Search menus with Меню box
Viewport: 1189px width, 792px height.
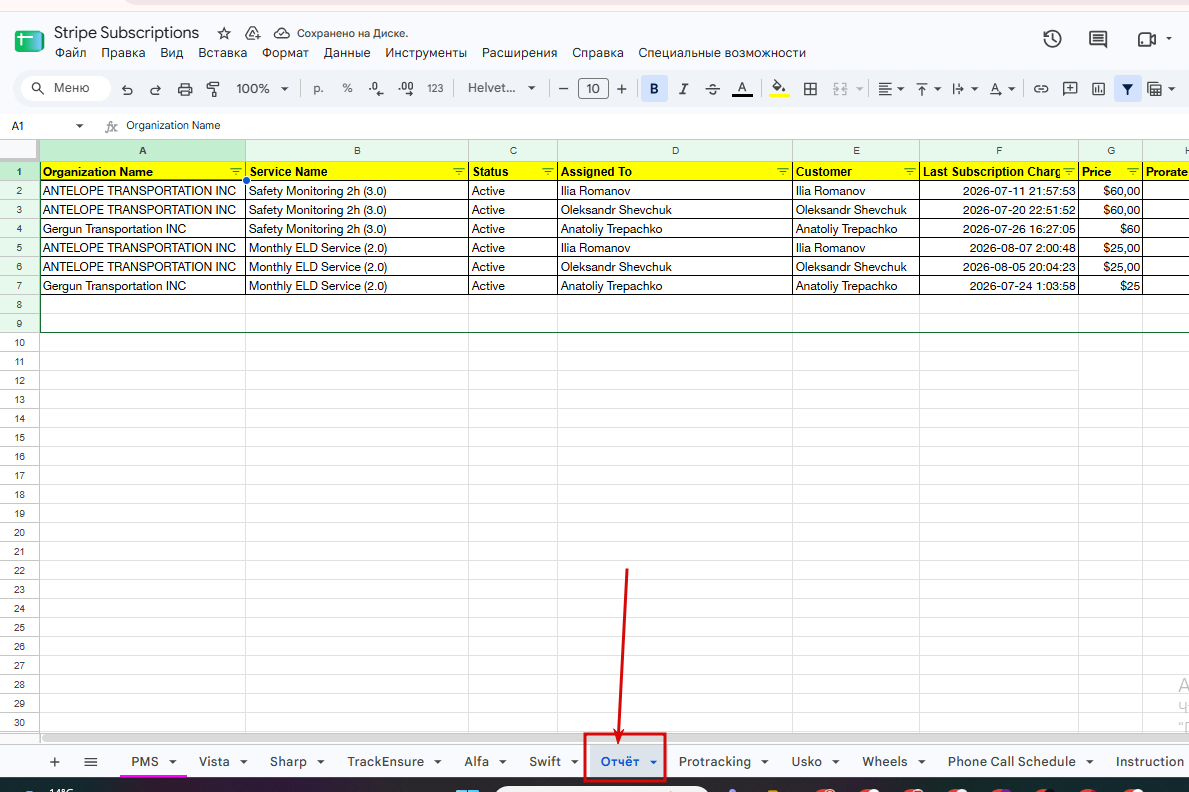[65, 89]
